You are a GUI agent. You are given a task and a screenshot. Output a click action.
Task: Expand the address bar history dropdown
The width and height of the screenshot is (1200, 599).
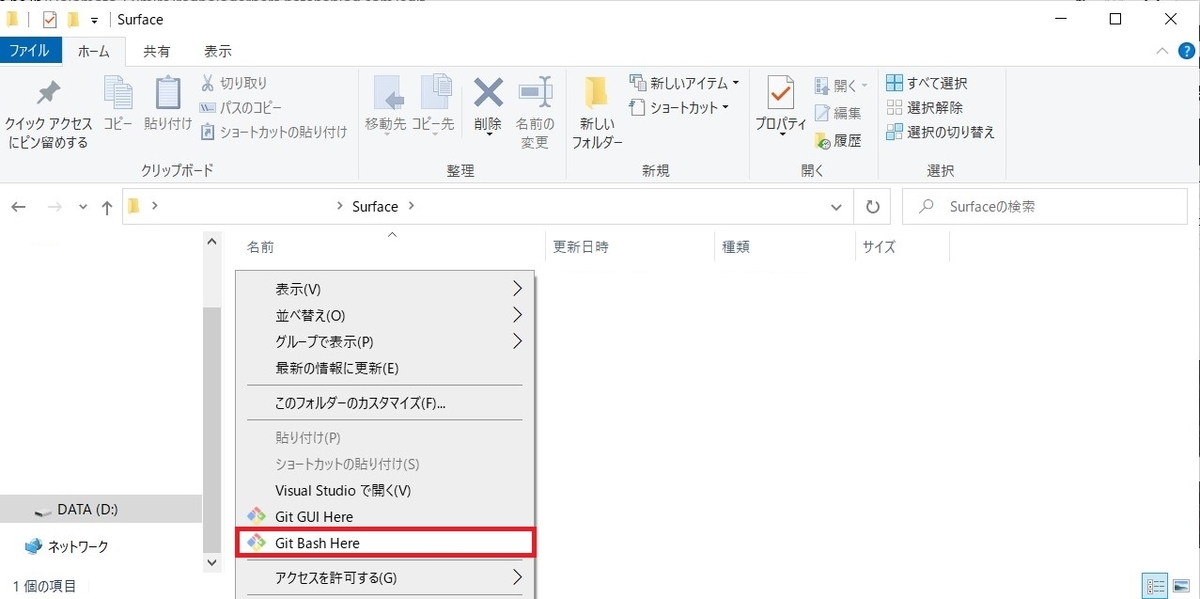point(837,206)
